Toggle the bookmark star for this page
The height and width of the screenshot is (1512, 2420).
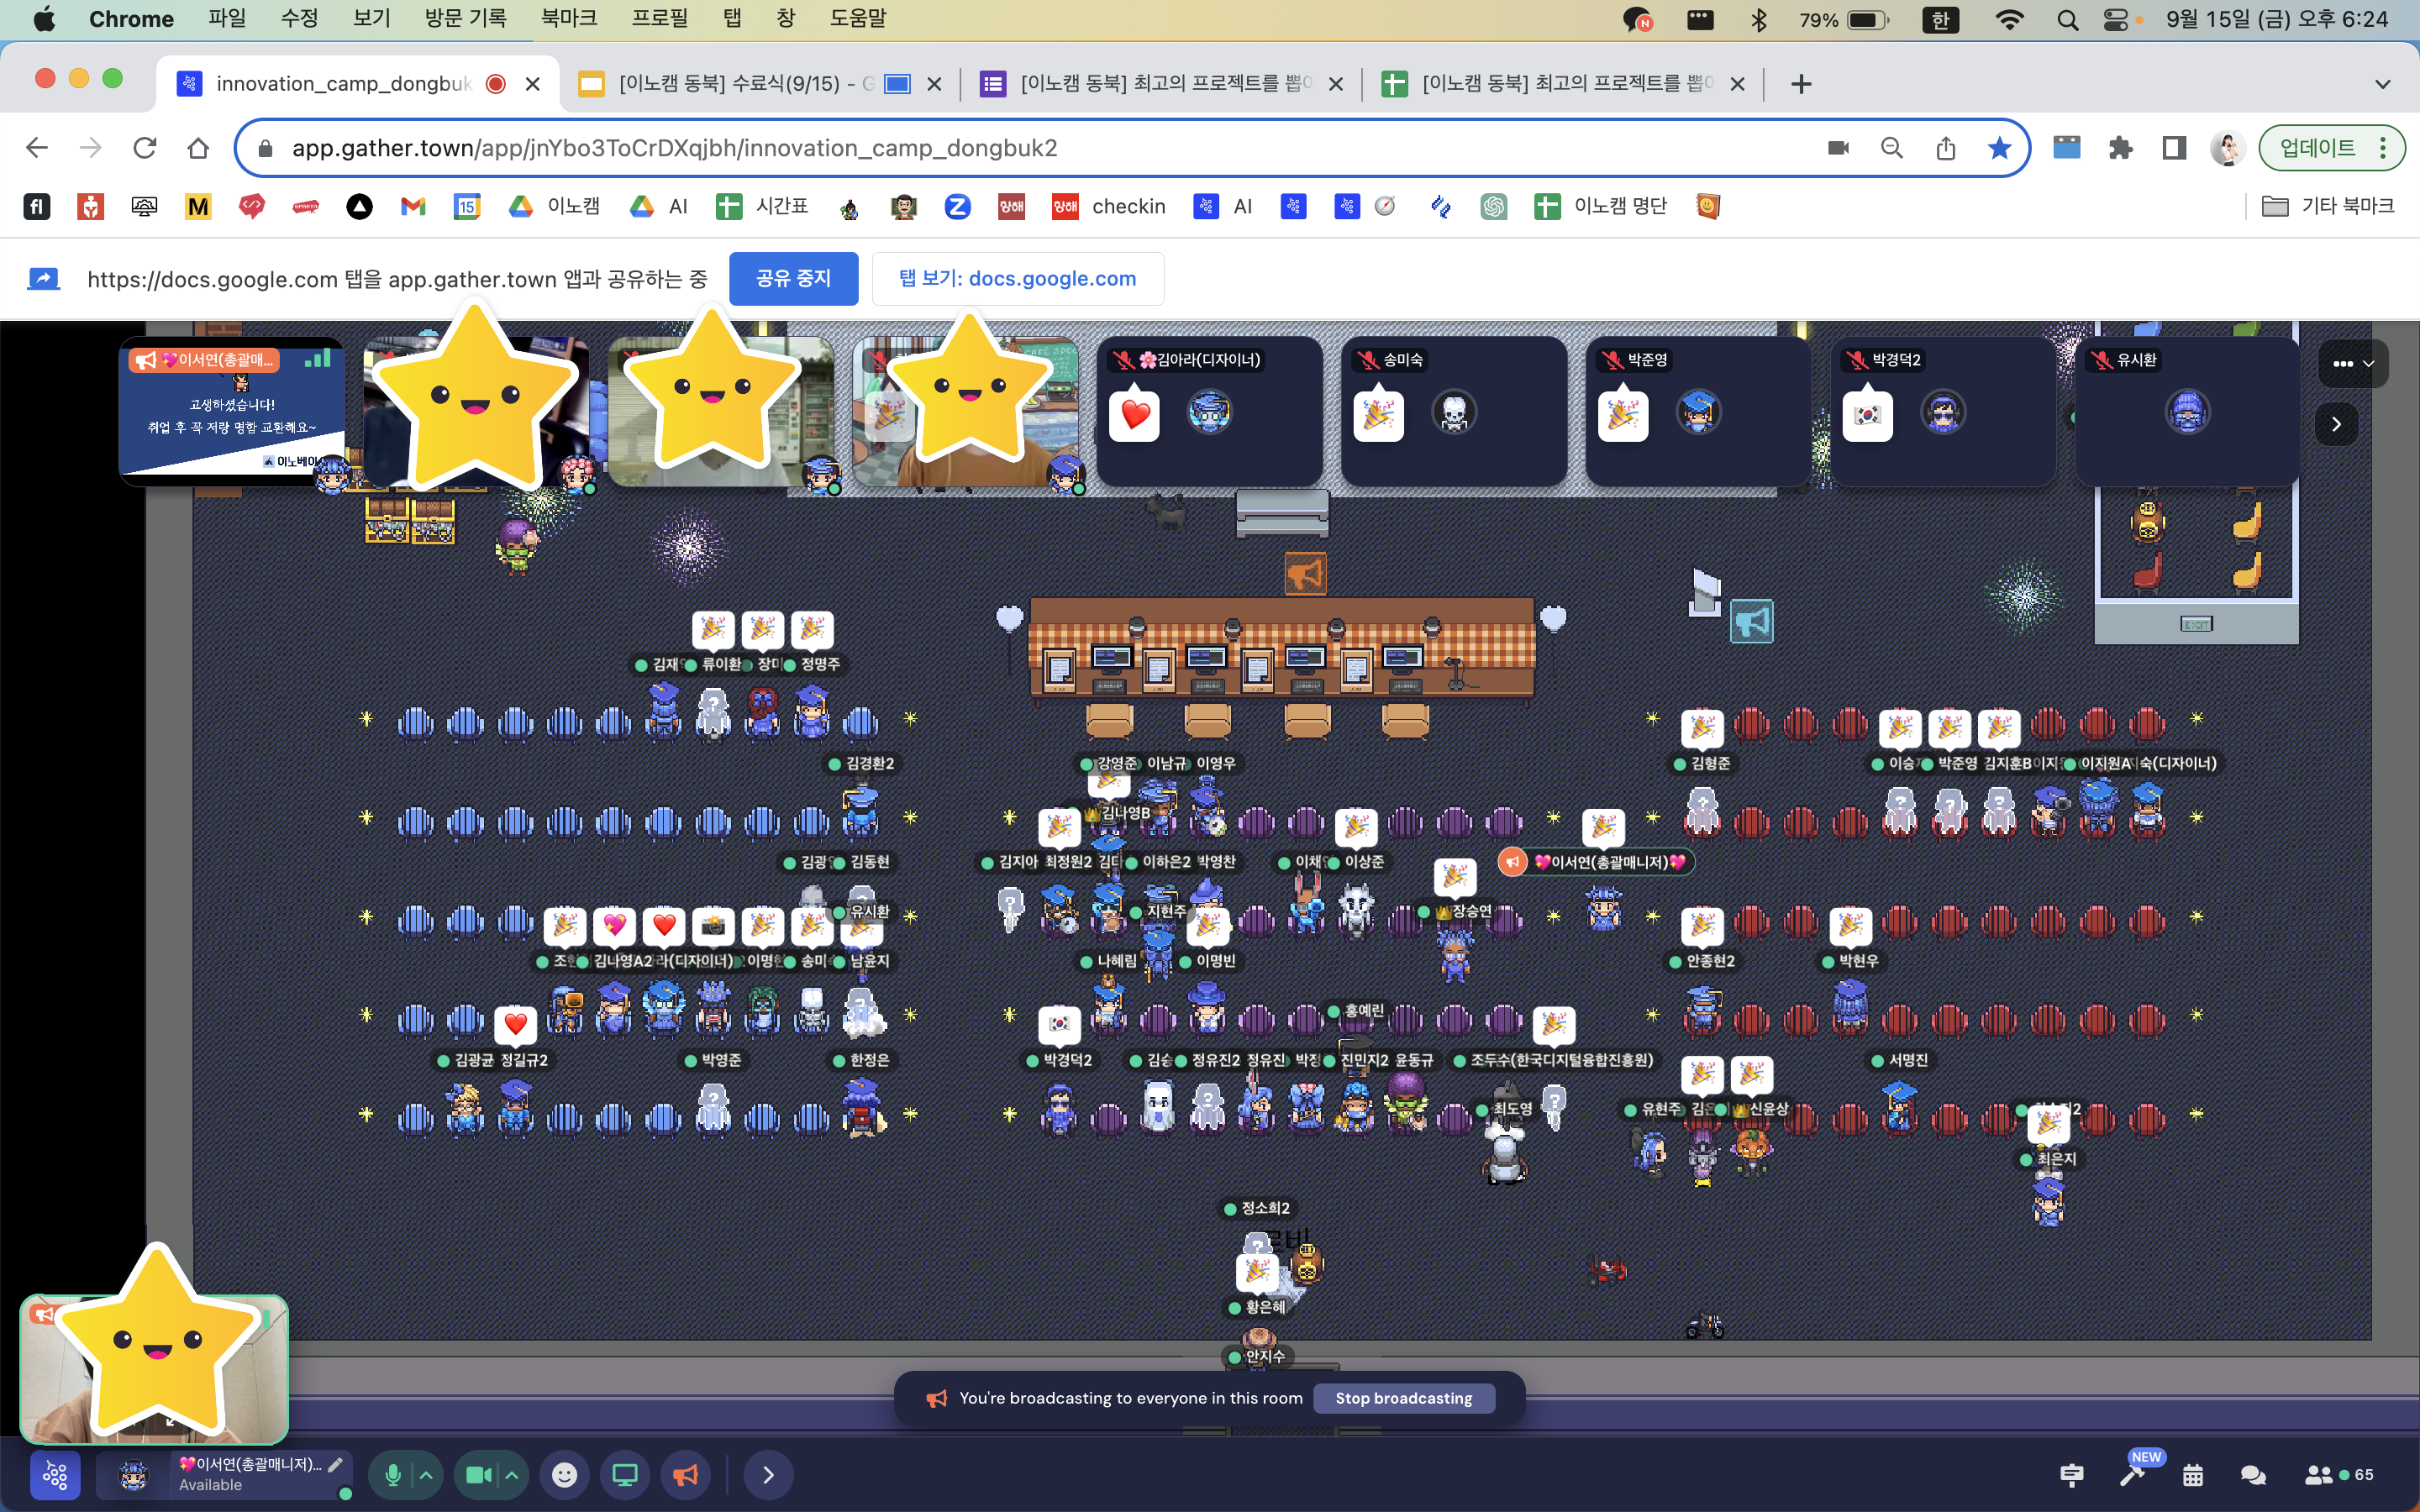(2000, 148)
